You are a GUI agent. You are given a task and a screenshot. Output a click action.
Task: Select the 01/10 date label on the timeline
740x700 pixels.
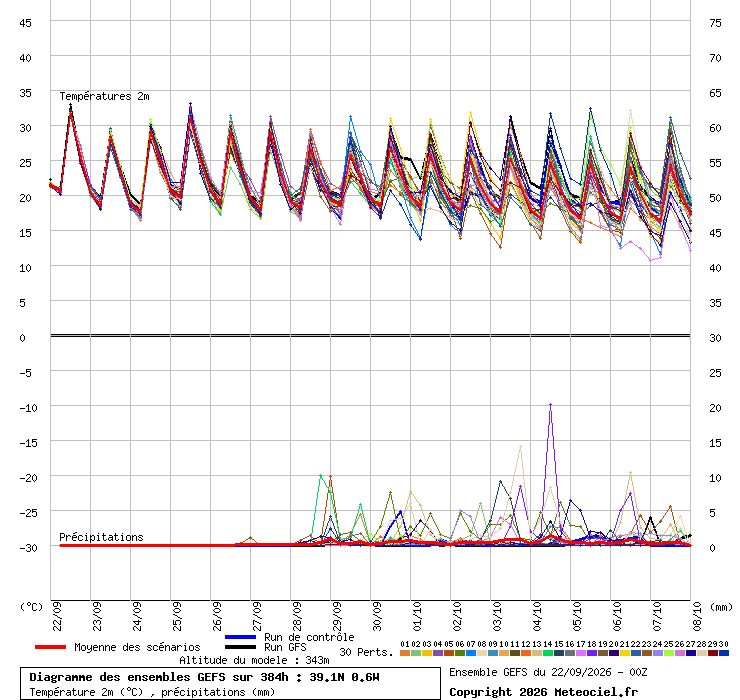click(417, 616)
